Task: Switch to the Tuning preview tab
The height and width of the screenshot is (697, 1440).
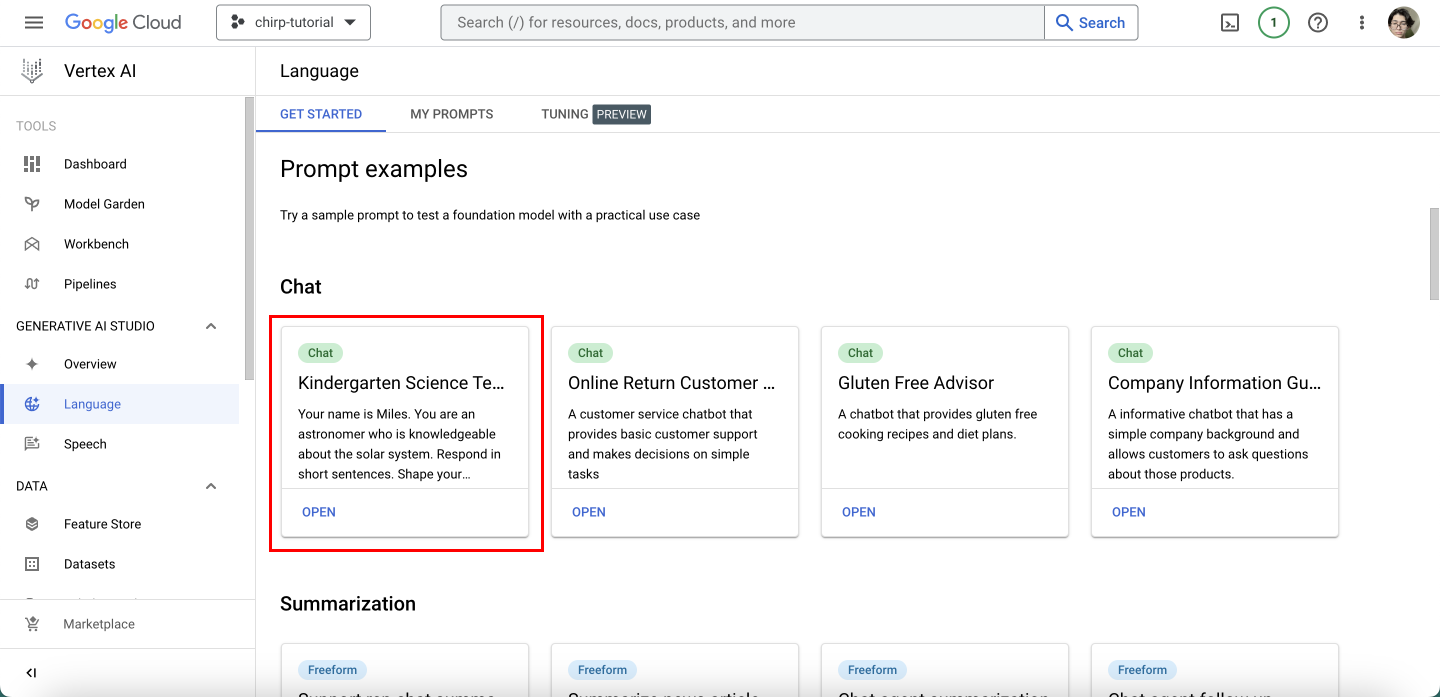Action: coord(595,114)
